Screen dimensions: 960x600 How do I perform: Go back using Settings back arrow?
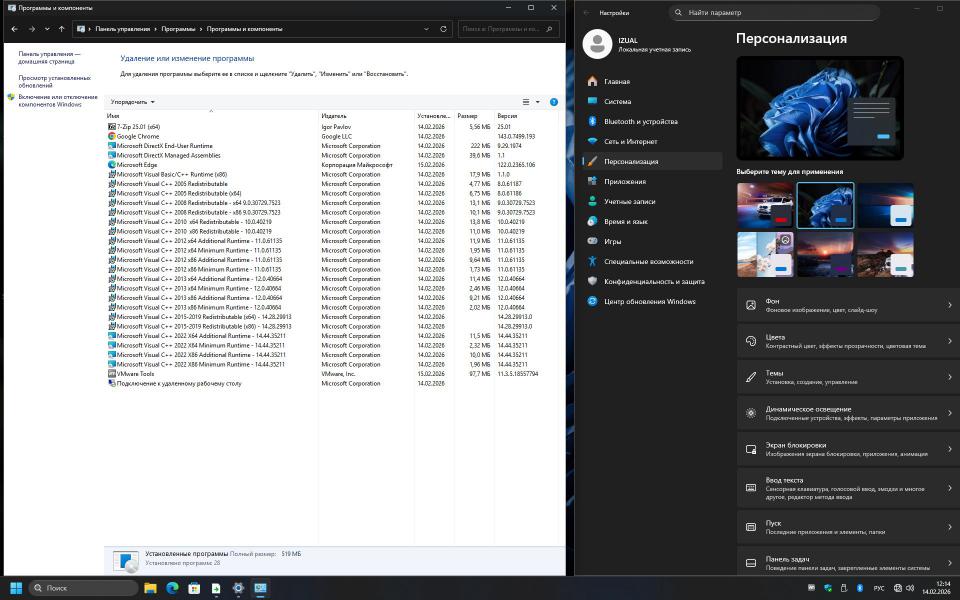pyautogui.click(x=586, y=13)
